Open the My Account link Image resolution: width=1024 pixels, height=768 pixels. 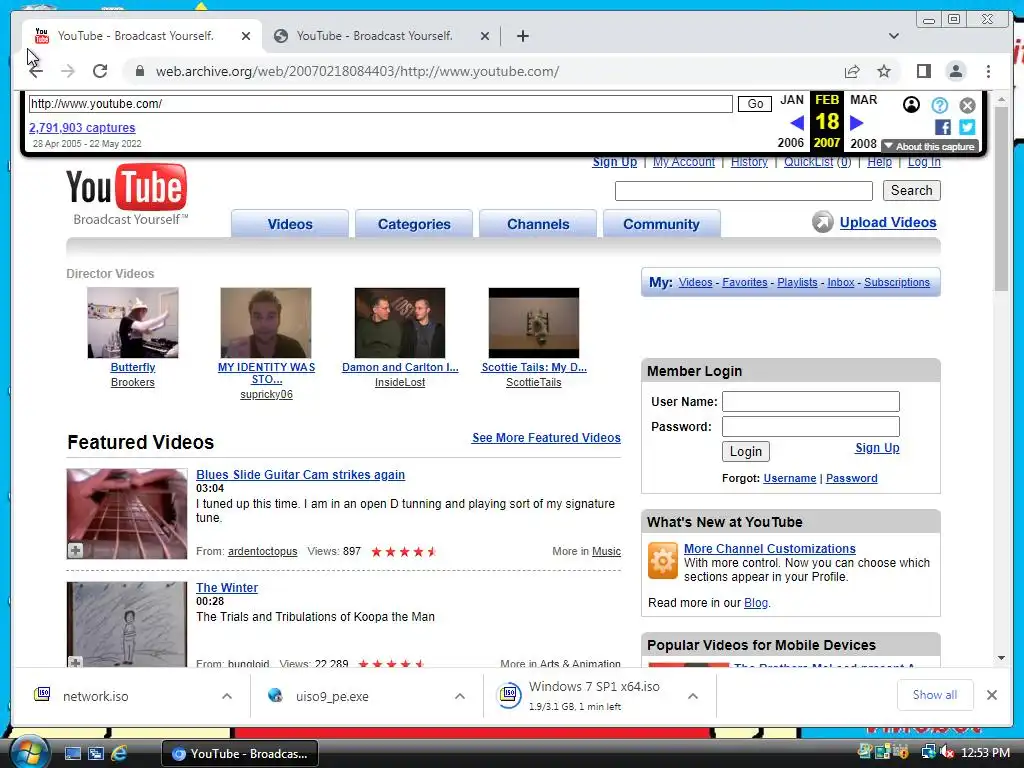click(684, 161)
